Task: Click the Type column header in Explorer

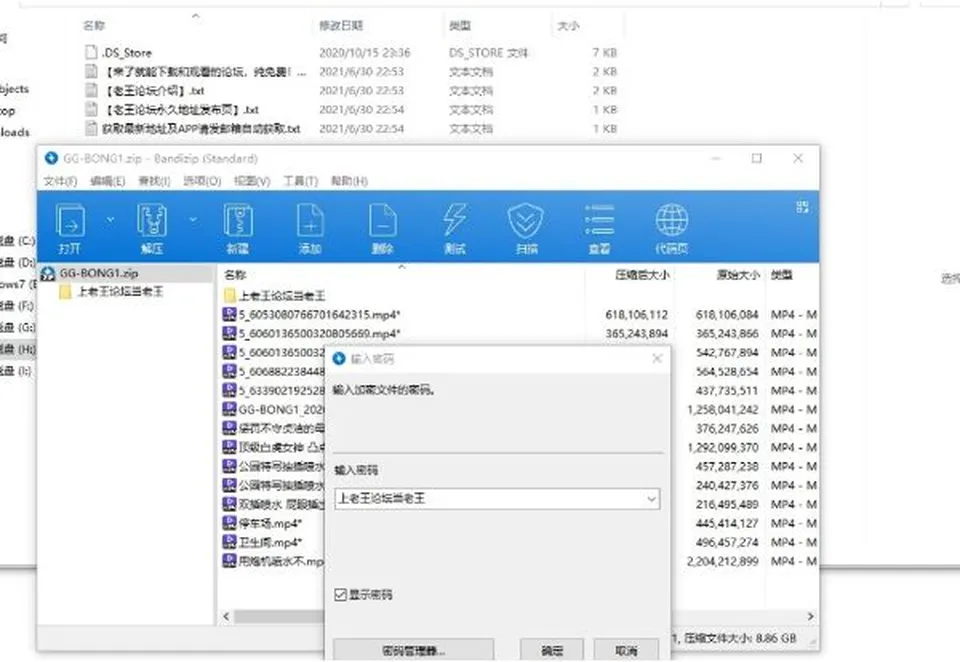Action: [460, 26]
